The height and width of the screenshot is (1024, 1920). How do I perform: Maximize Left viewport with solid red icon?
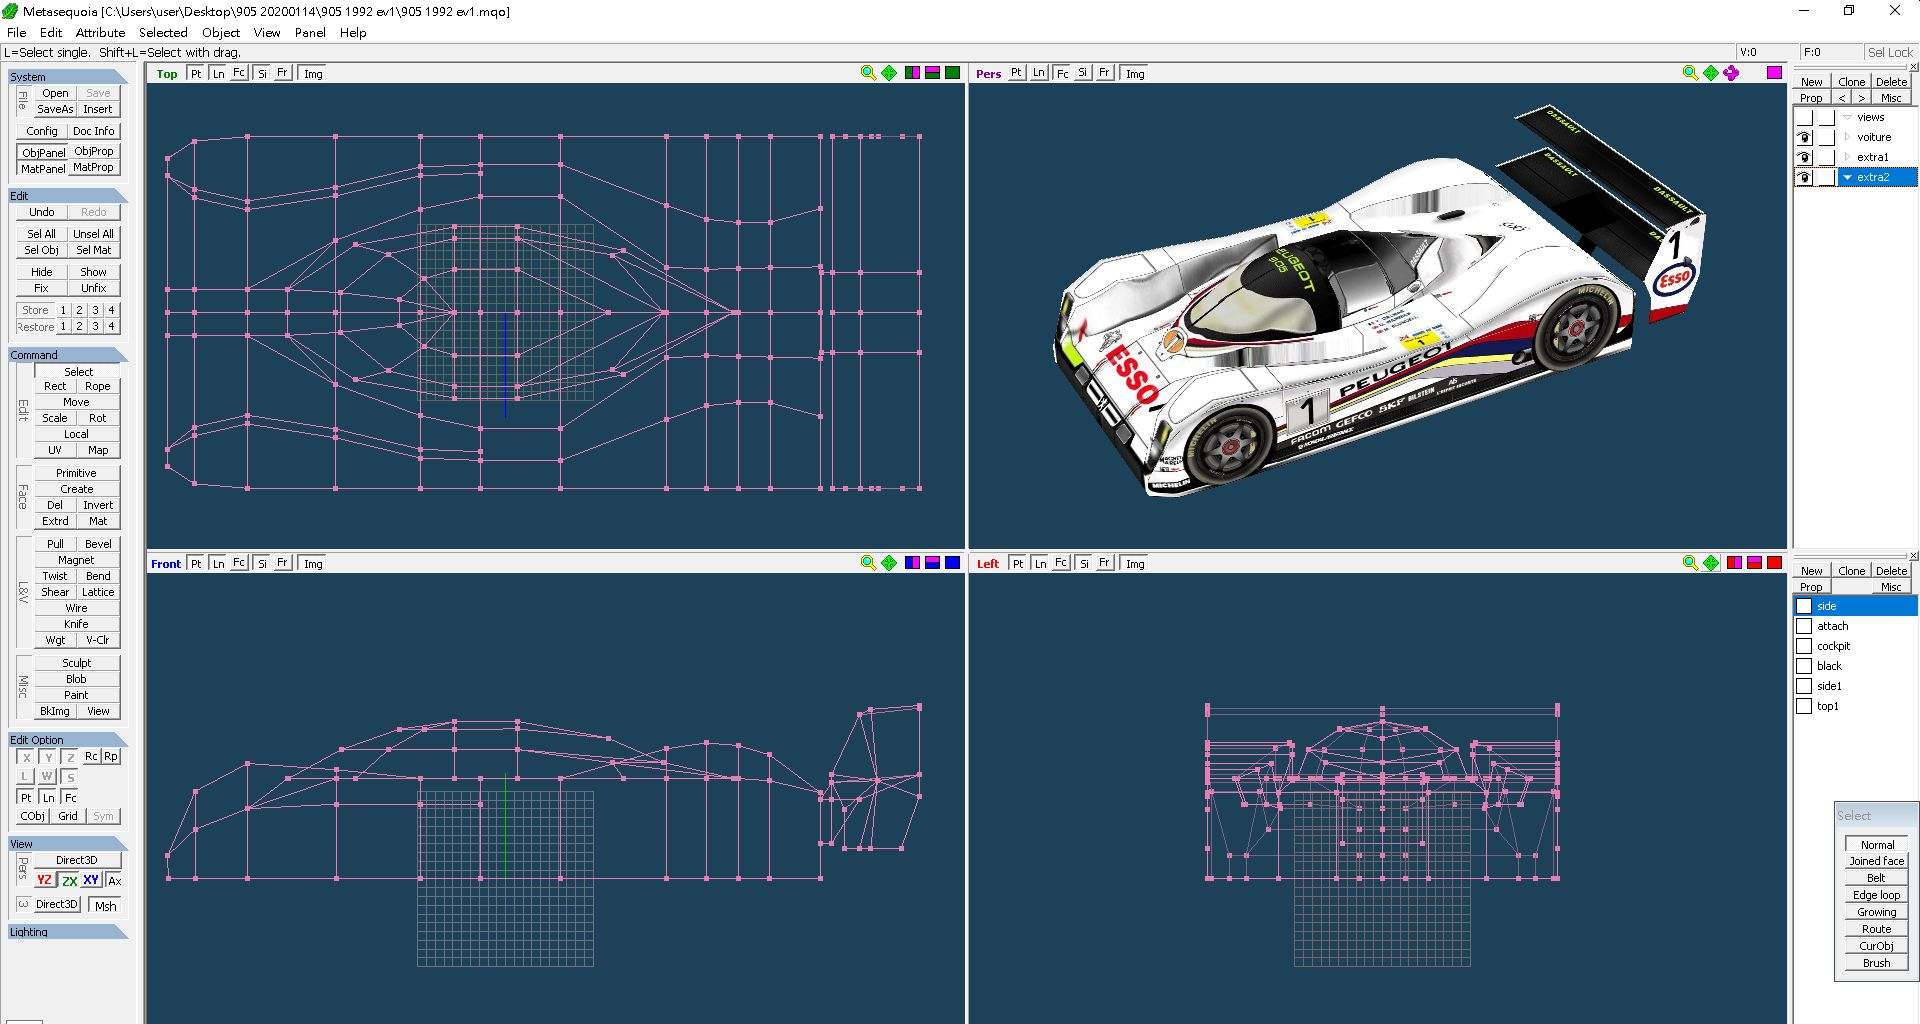click(x=1774, y=563)
